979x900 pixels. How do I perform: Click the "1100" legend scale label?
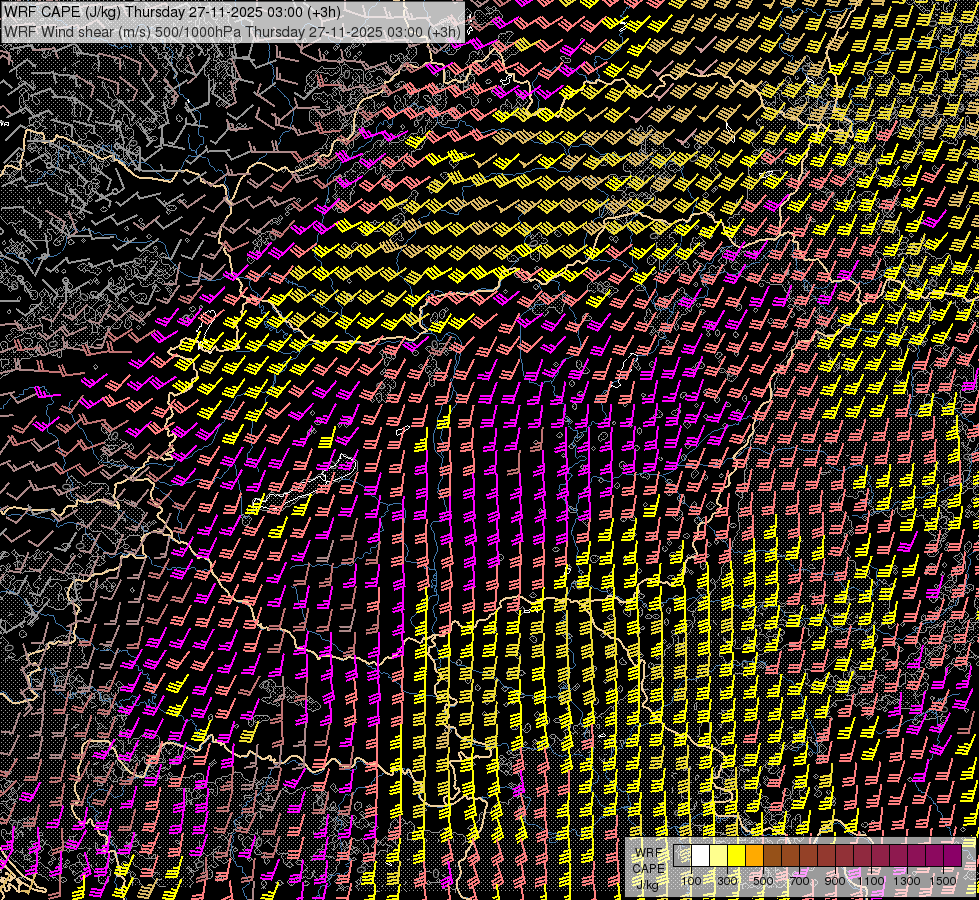871,880
